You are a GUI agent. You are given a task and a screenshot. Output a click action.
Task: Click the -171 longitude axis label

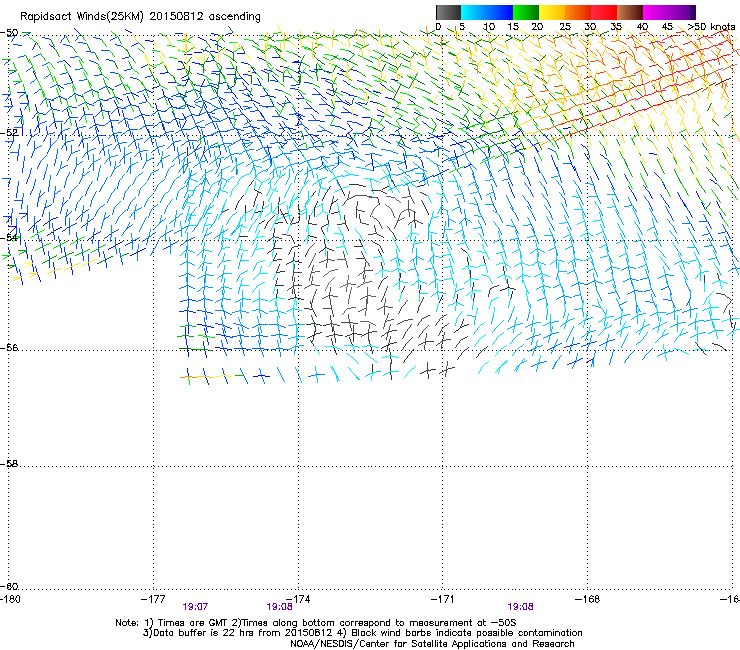[x=443, y=599]
